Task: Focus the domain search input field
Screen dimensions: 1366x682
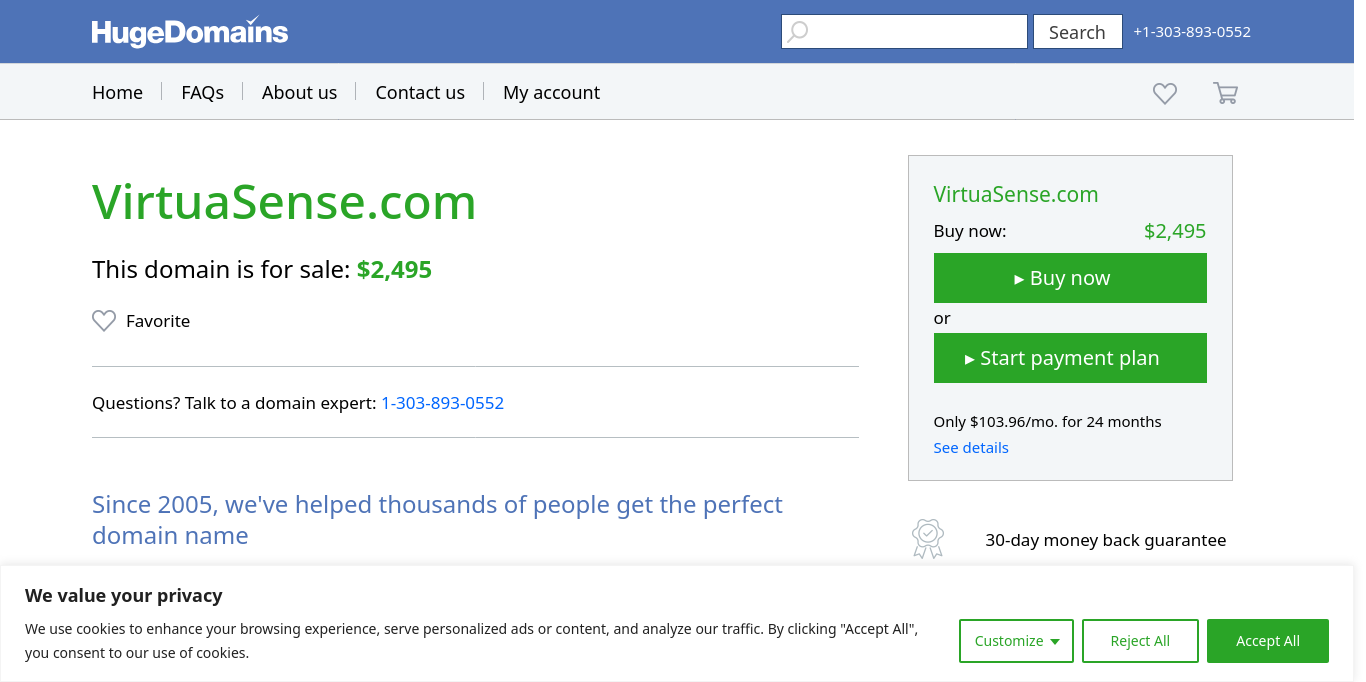Action: point(904,32)
